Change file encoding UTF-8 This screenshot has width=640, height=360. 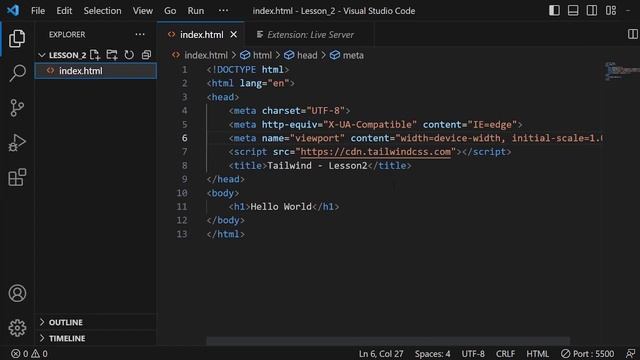473,353
